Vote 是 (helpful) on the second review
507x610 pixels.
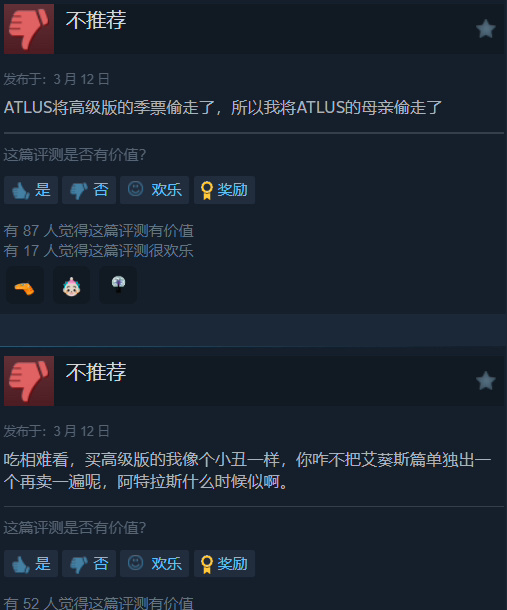(x=31, y=564)
